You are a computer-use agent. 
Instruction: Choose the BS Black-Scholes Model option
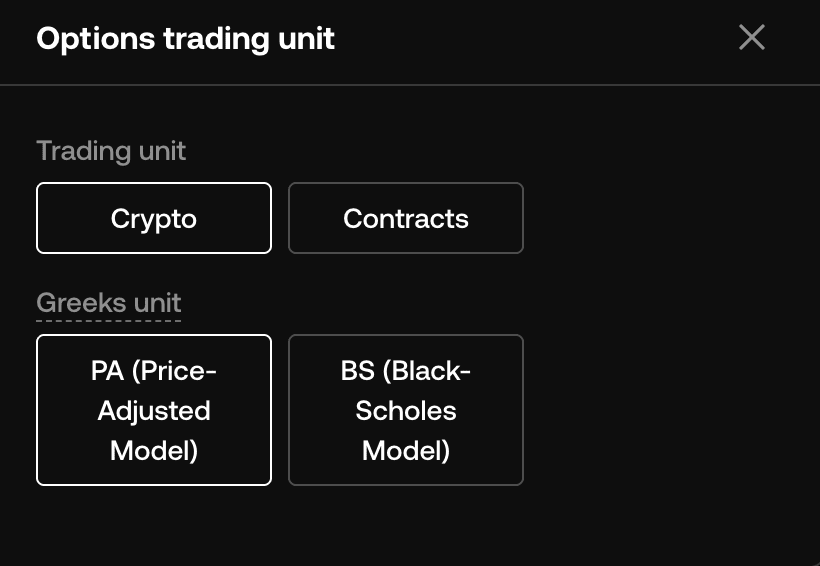(x=405, y=410)
